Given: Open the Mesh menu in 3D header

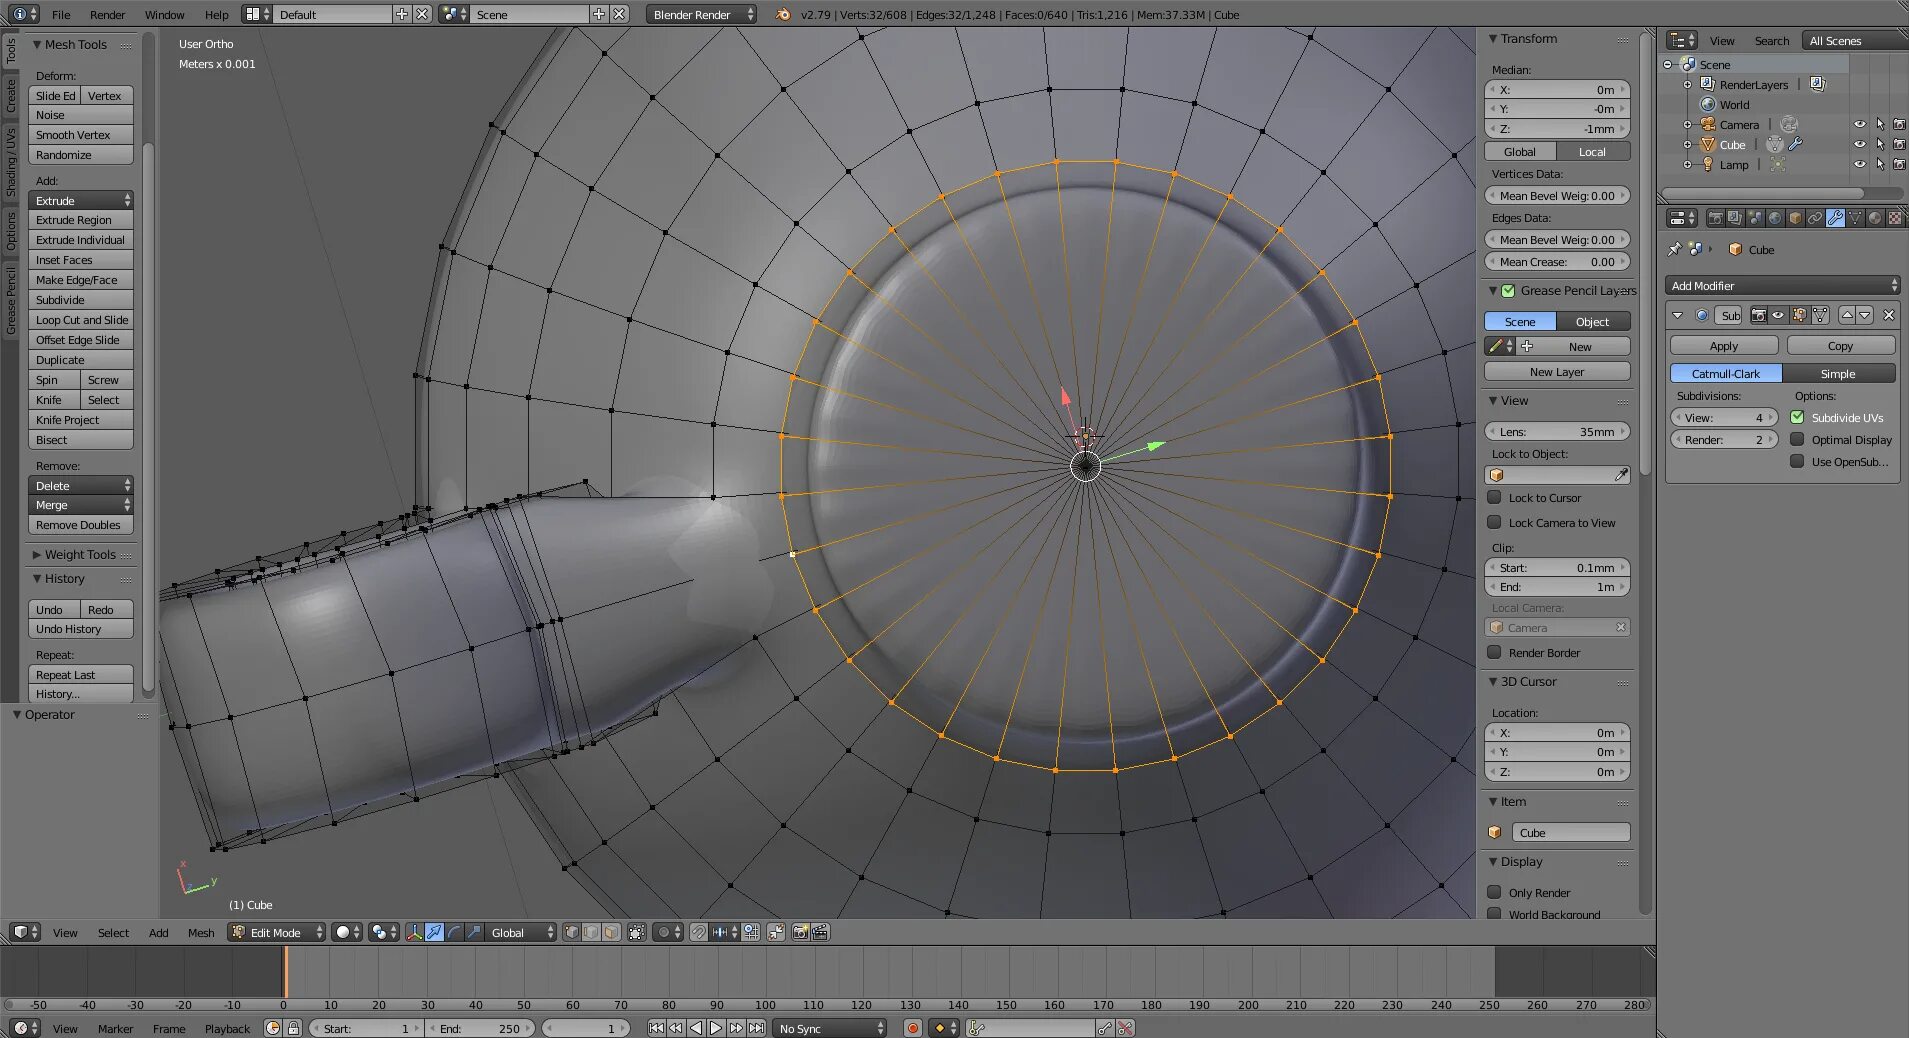Looking at the screenshot, I should 201,932.
